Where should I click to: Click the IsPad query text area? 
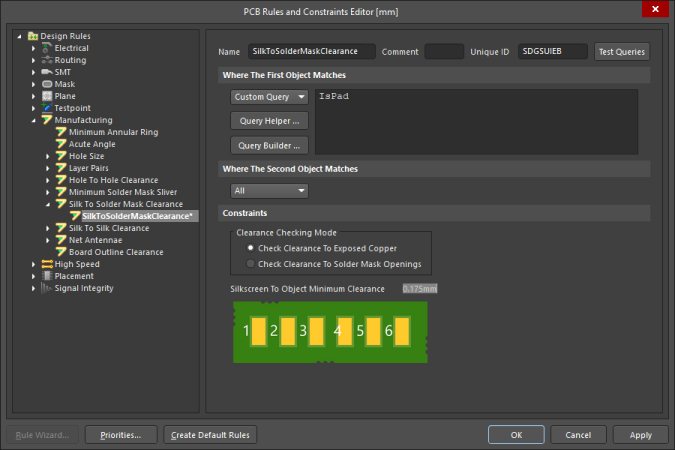pos(476,122)
